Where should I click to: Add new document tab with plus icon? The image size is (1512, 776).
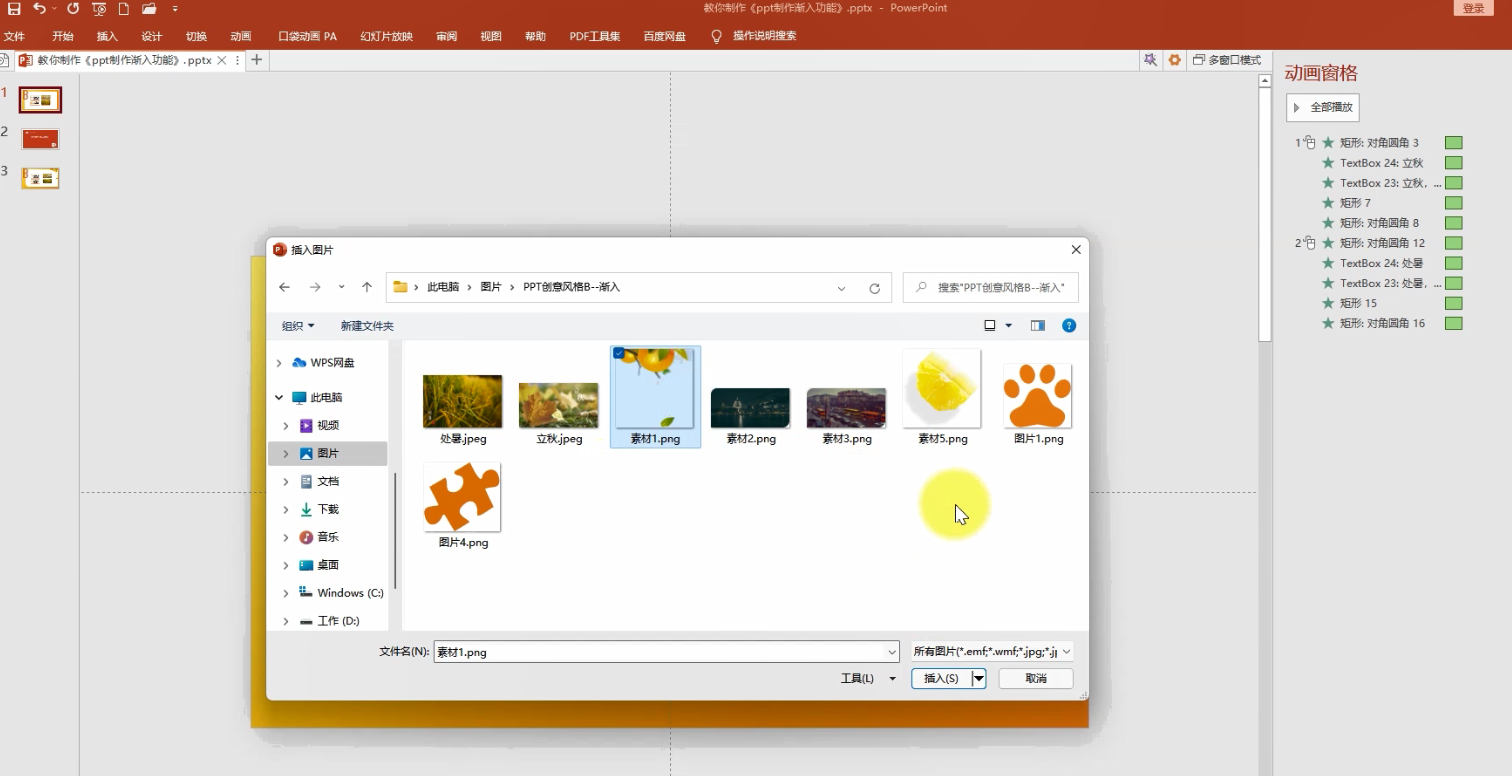[x=256, y=60]
